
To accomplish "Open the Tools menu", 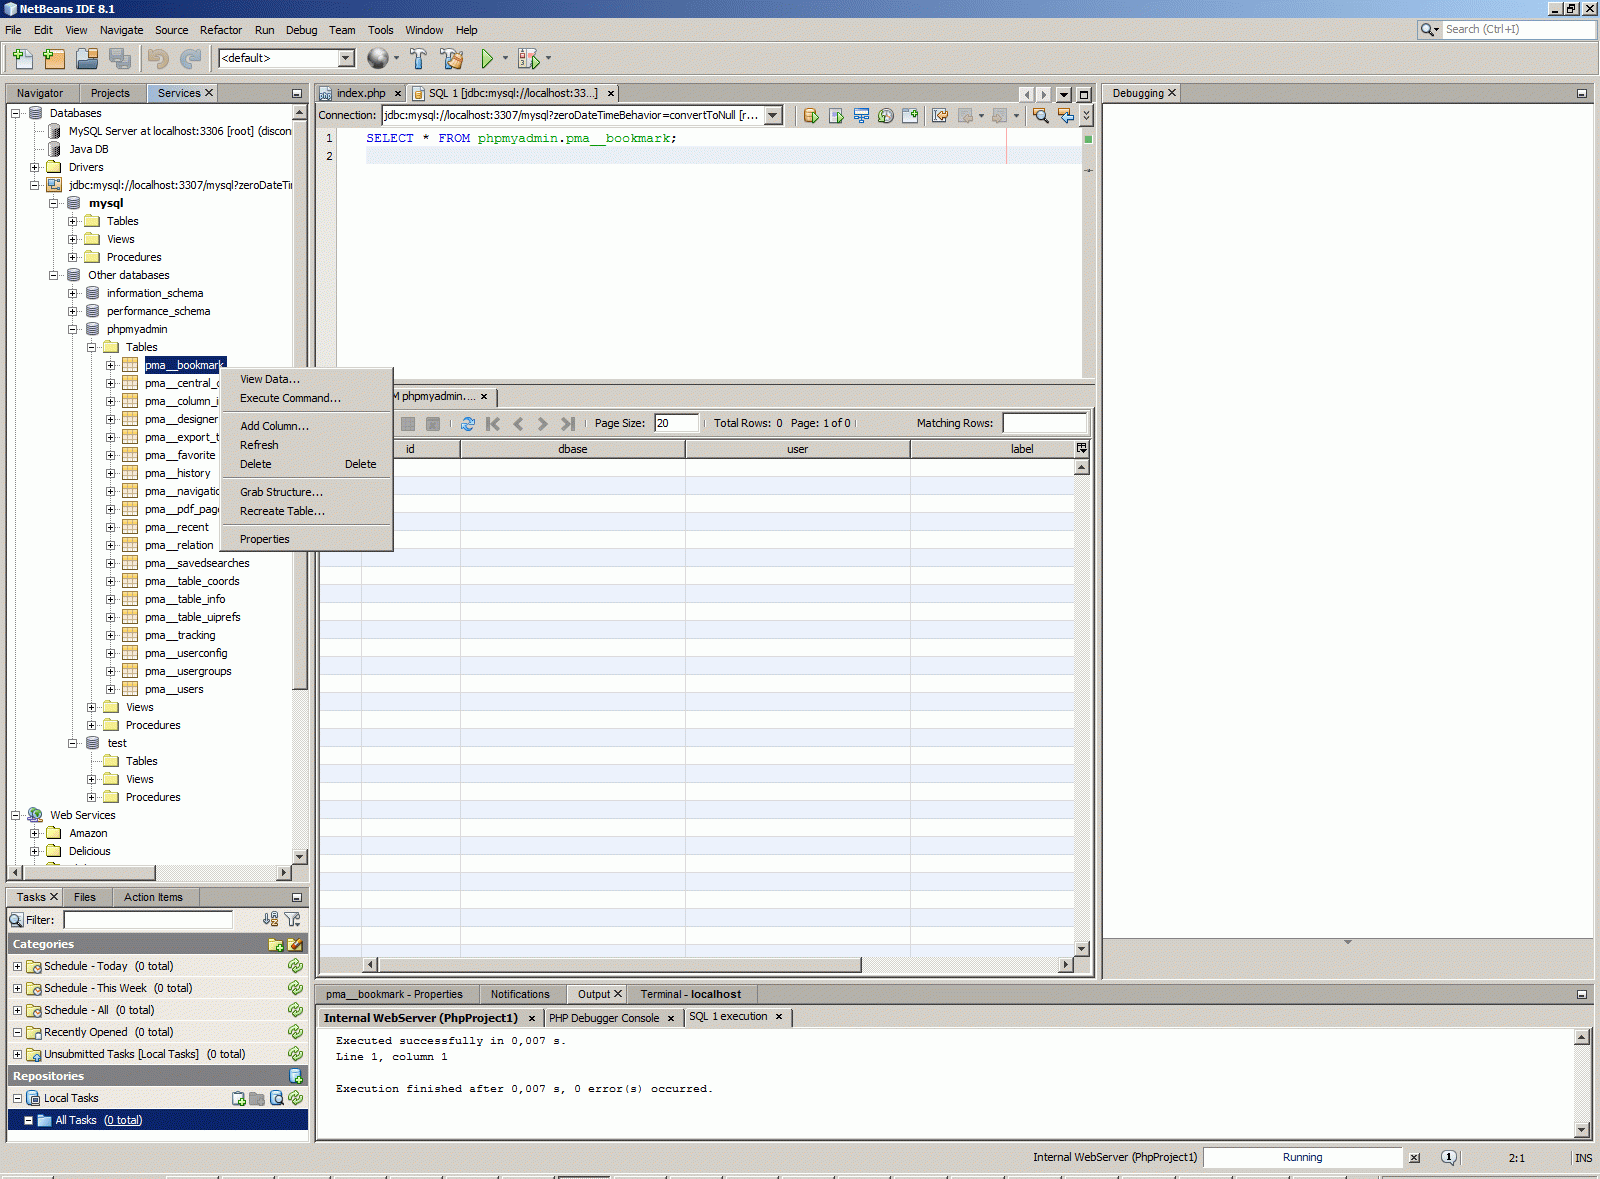I will click(380, 30).
